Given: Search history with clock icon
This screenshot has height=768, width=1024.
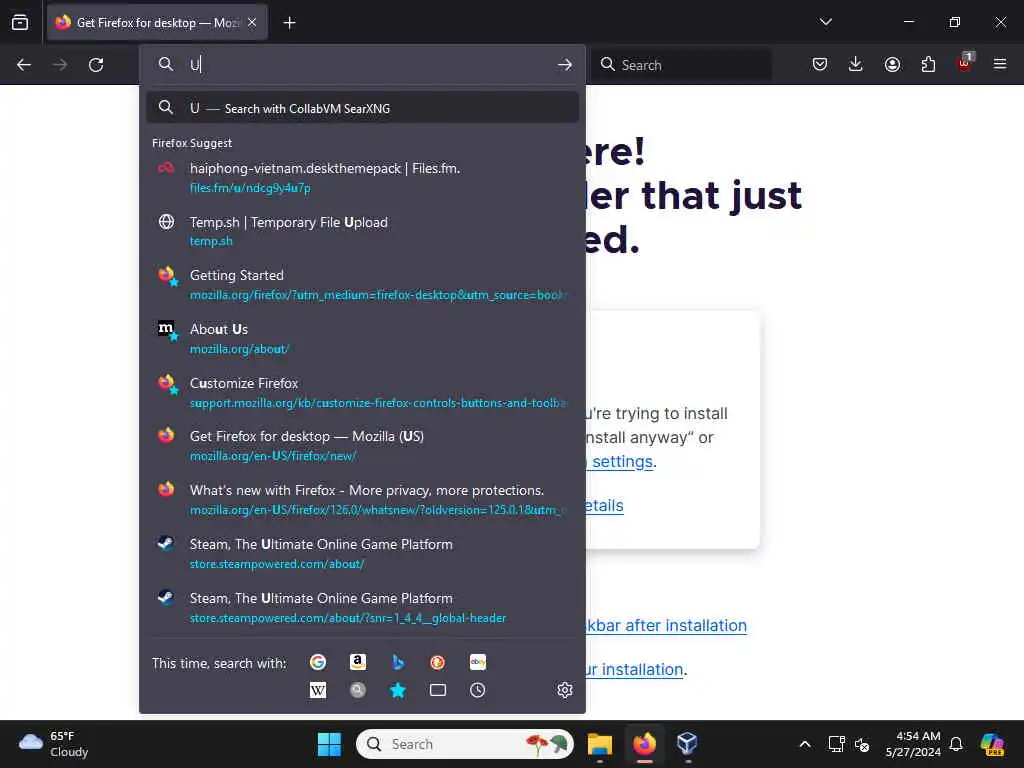Looking at the screenshot, I should 477,690.
